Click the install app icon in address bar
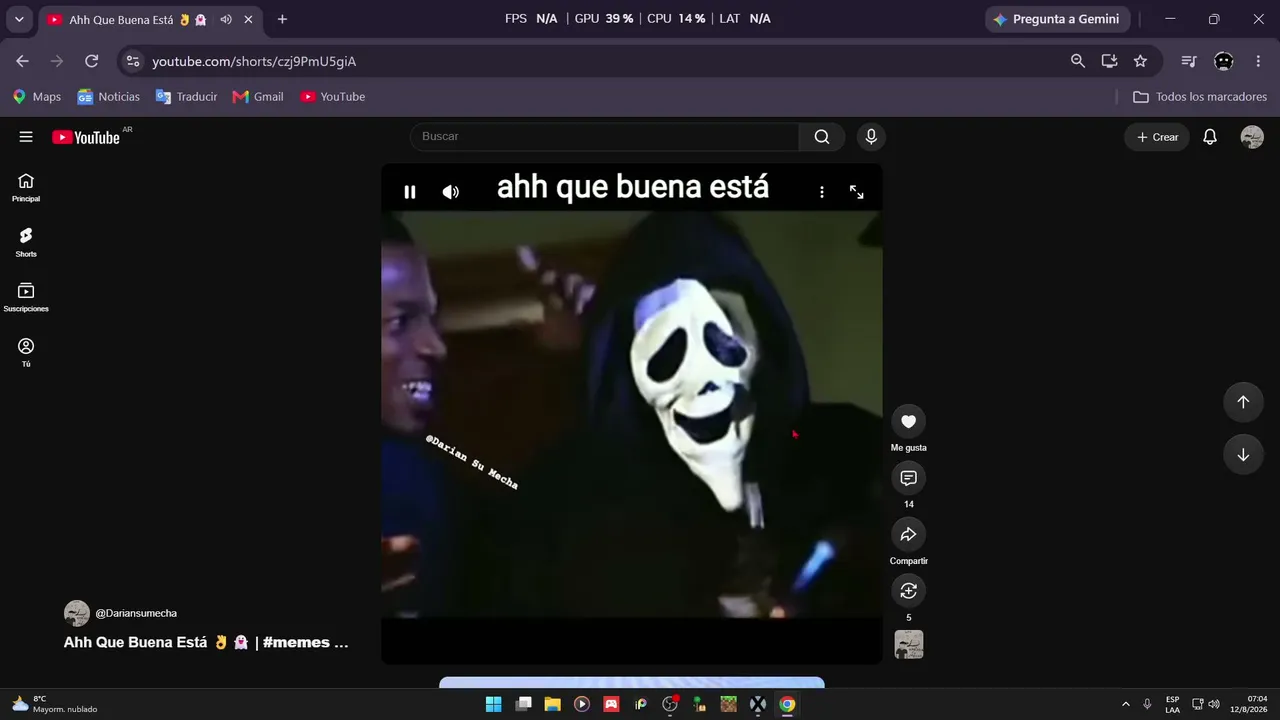The height and width of the screenshot is (720, 1280). (x=1109, y=61)
